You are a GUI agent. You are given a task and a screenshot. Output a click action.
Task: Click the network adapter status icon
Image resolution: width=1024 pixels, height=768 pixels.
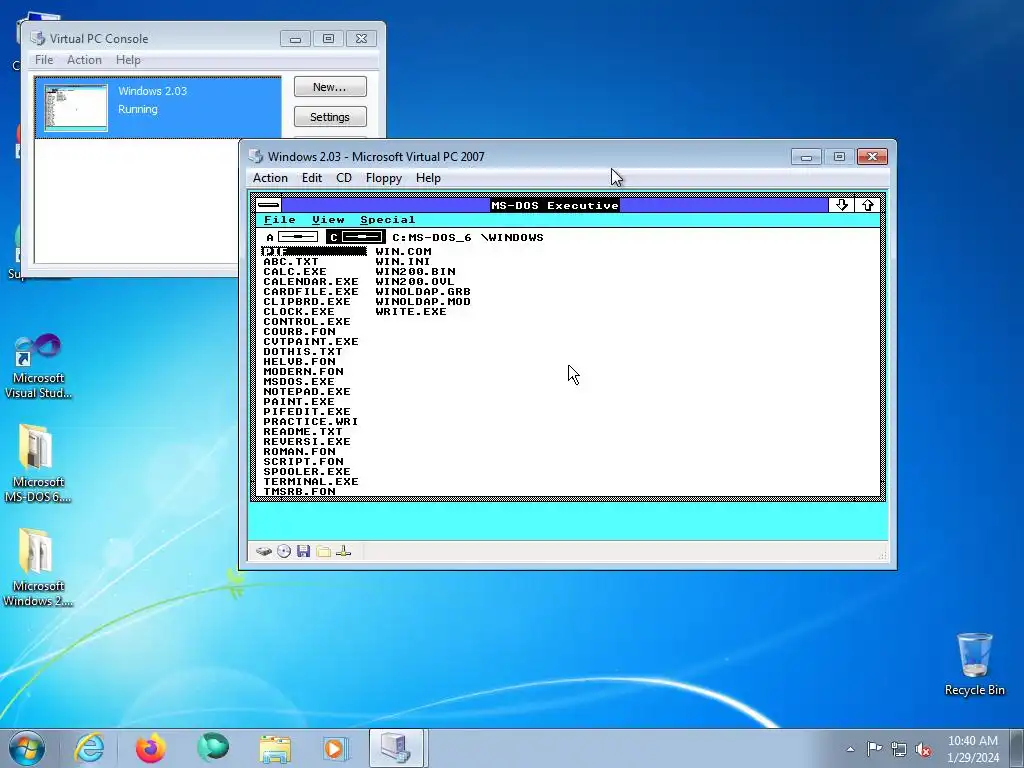pos(344,551)
